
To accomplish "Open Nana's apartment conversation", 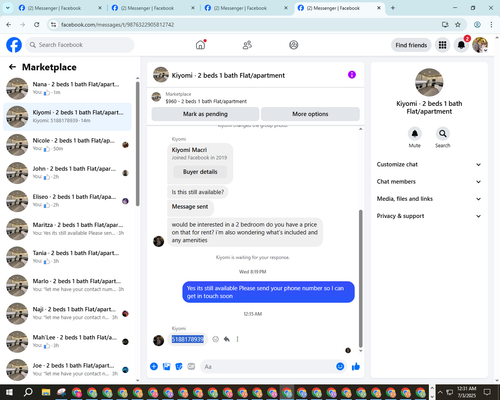I will [67, 88].
